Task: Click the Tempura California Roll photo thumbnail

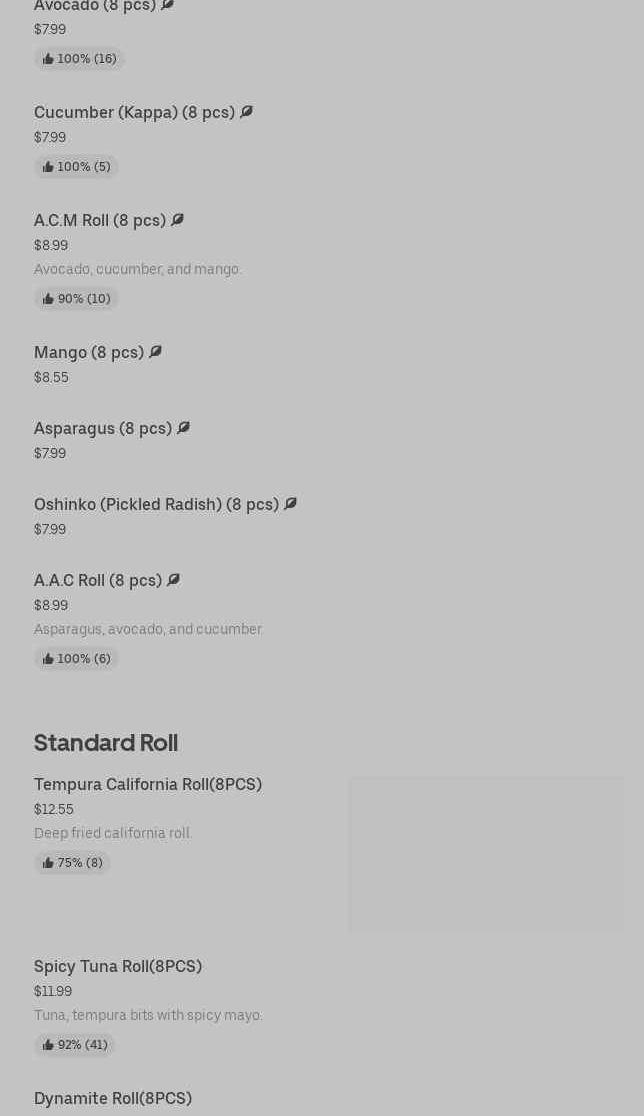Action: click(x=486, y=854)
